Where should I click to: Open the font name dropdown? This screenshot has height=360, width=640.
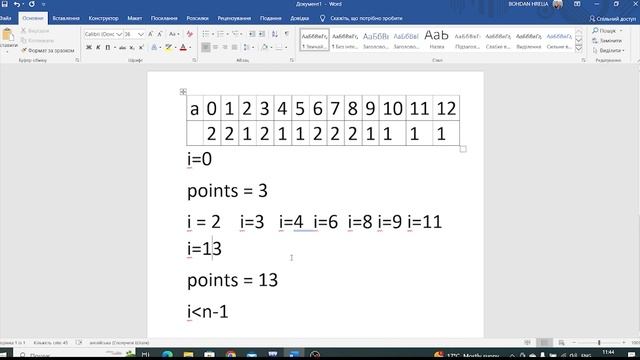pyautogui.click(x=119, y=34)
